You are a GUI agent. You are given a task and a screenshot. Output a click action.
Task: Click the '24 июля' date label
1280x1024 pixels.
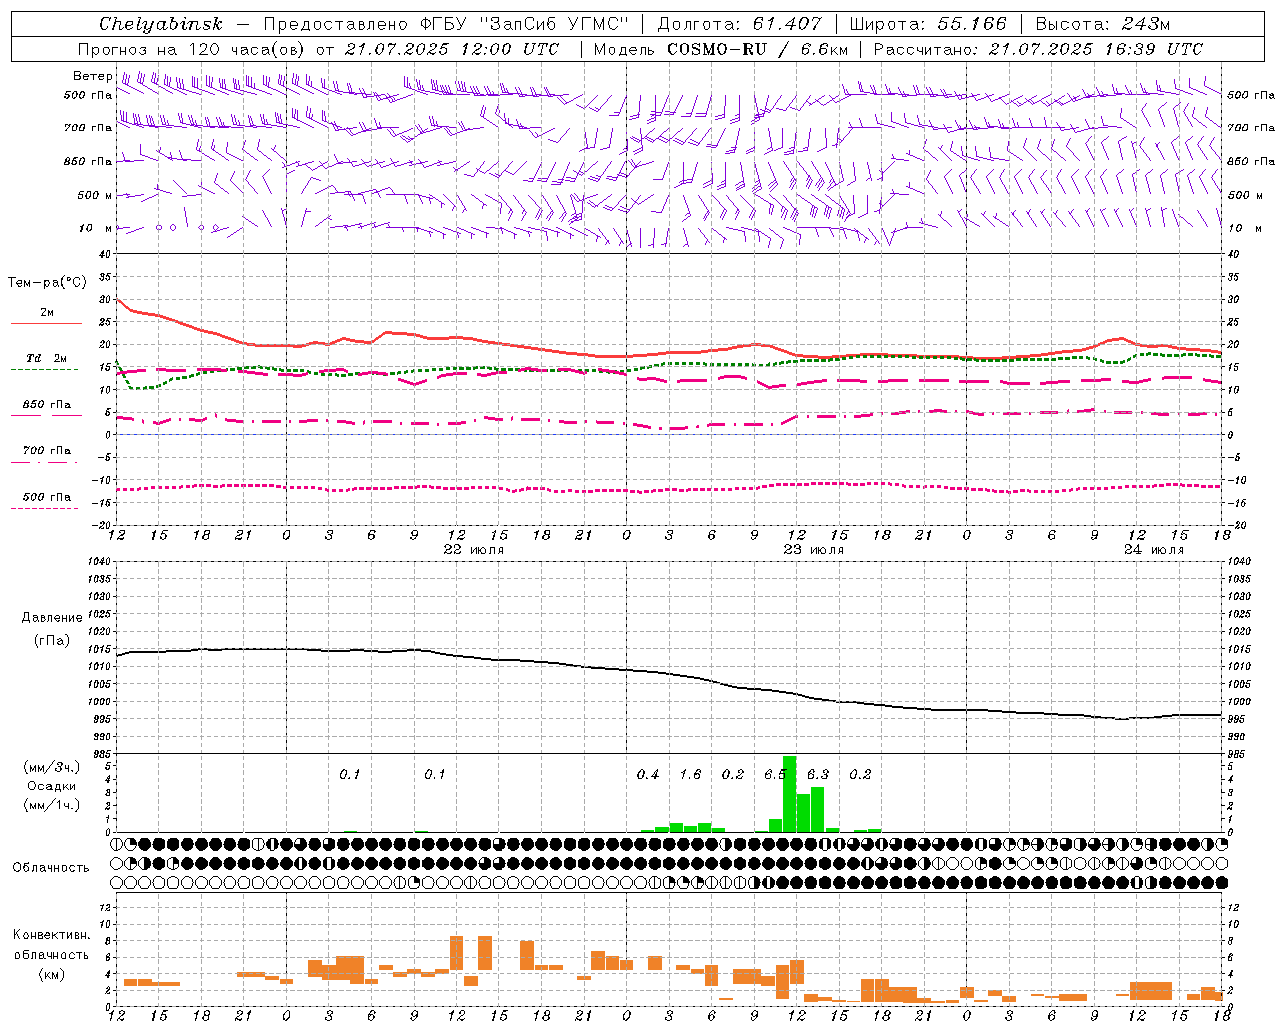(1153, 550)
